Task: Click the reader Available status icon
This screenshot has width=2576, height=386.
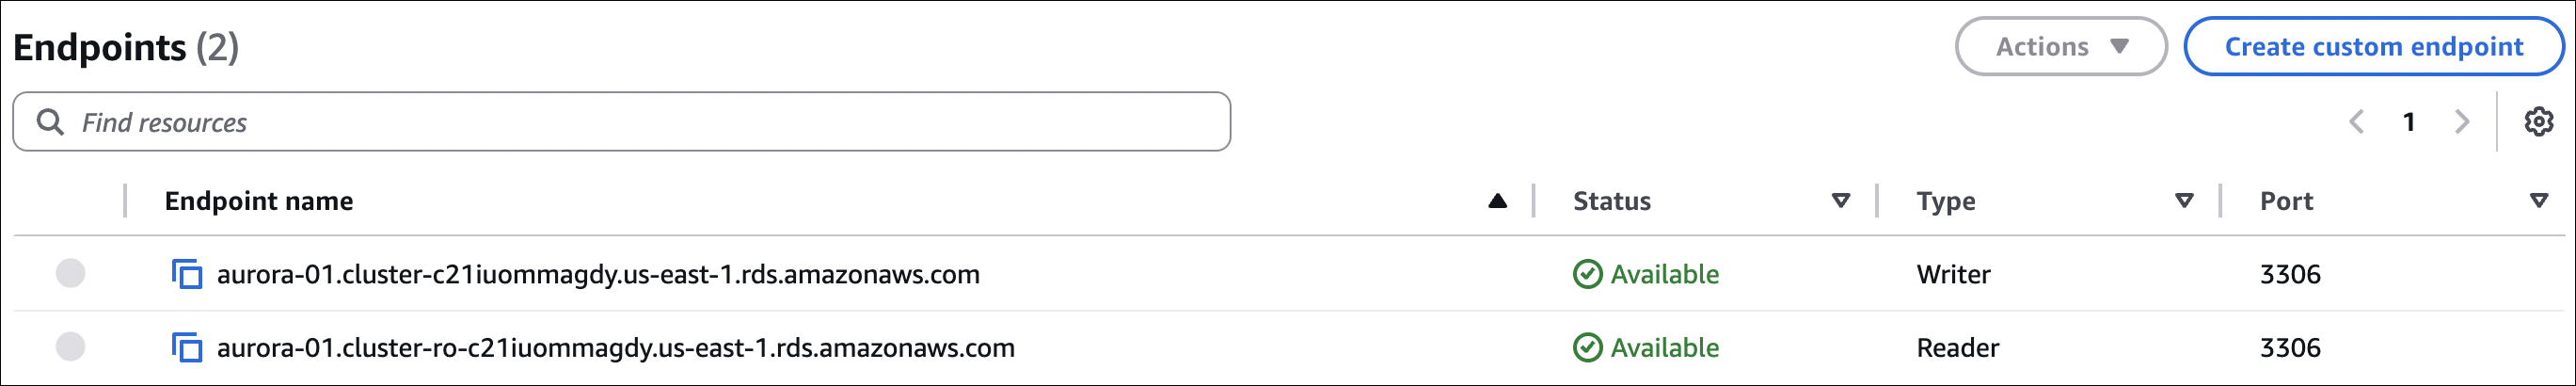Action: pos(1587,348)
